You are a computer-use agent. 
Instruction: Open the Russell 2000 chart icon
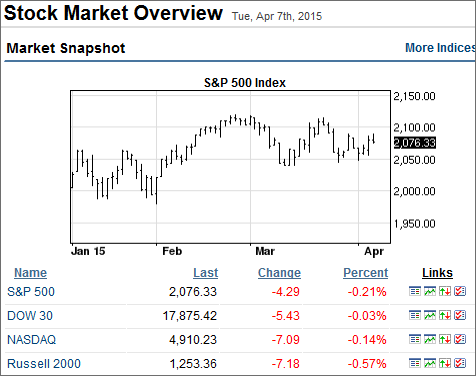click(x=430, y=363)
